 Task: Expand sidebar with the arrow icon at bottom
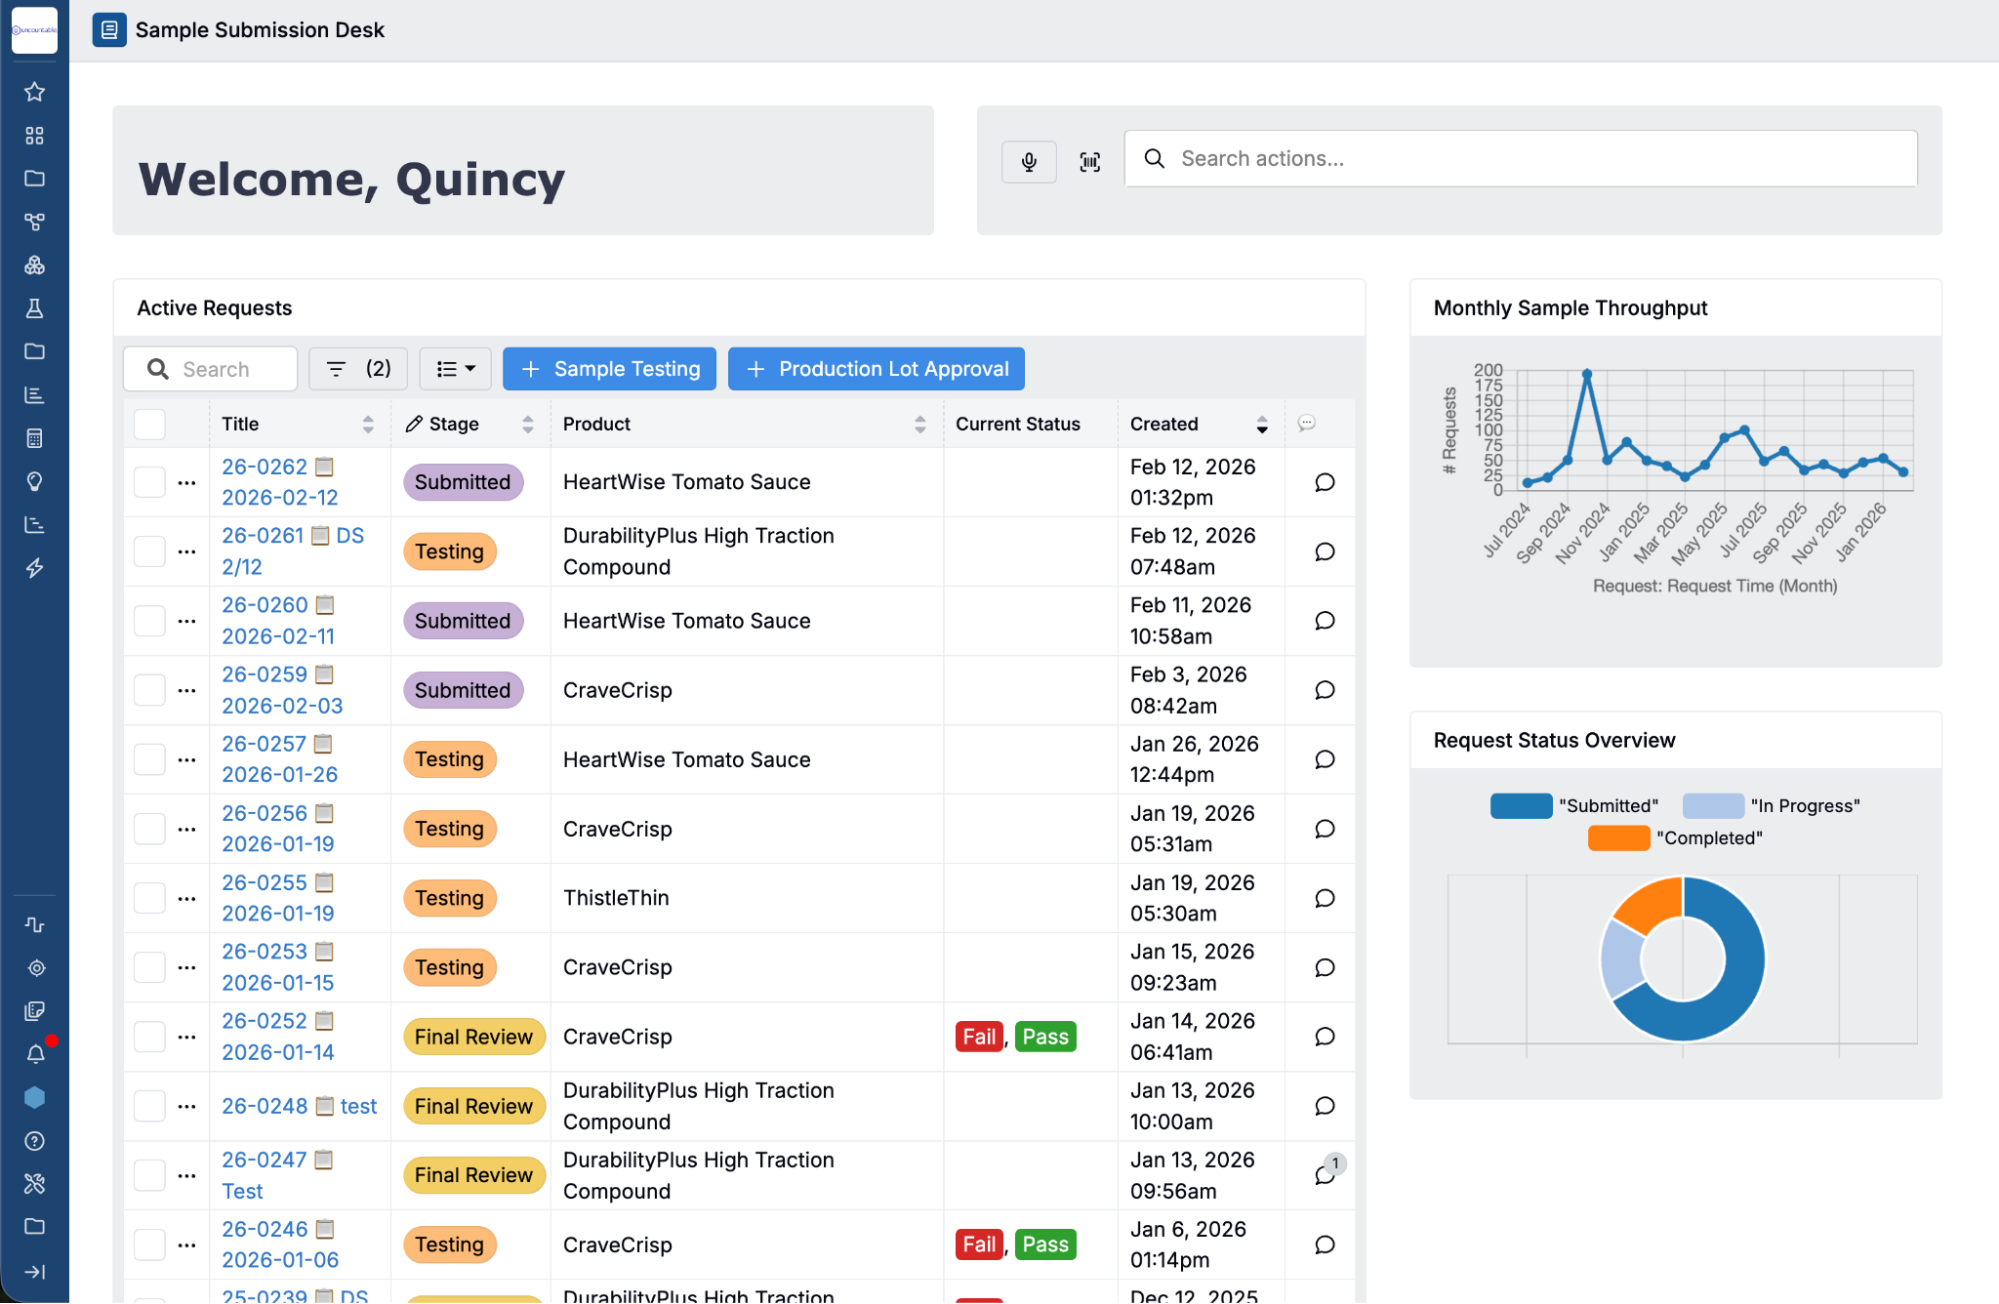click(x=35, y=1271)
